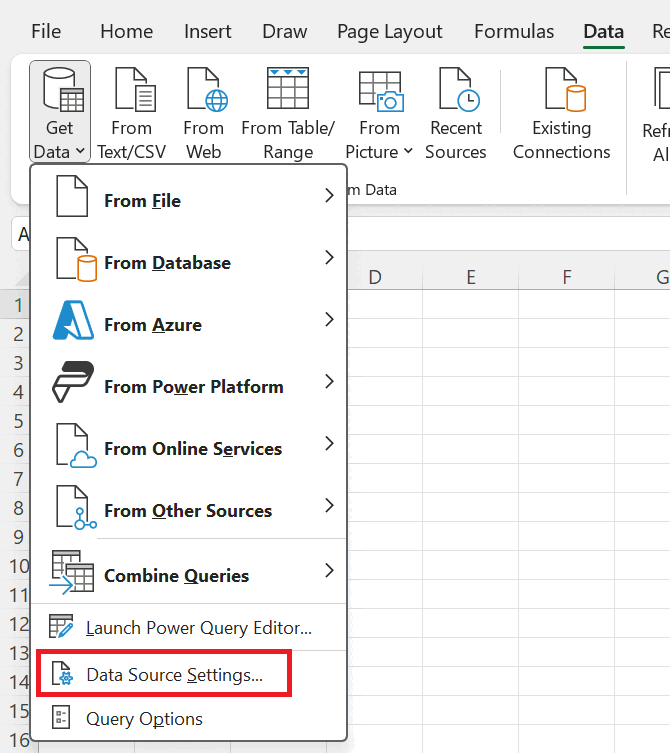Click the Query Options list icon

tap(61, 717)
